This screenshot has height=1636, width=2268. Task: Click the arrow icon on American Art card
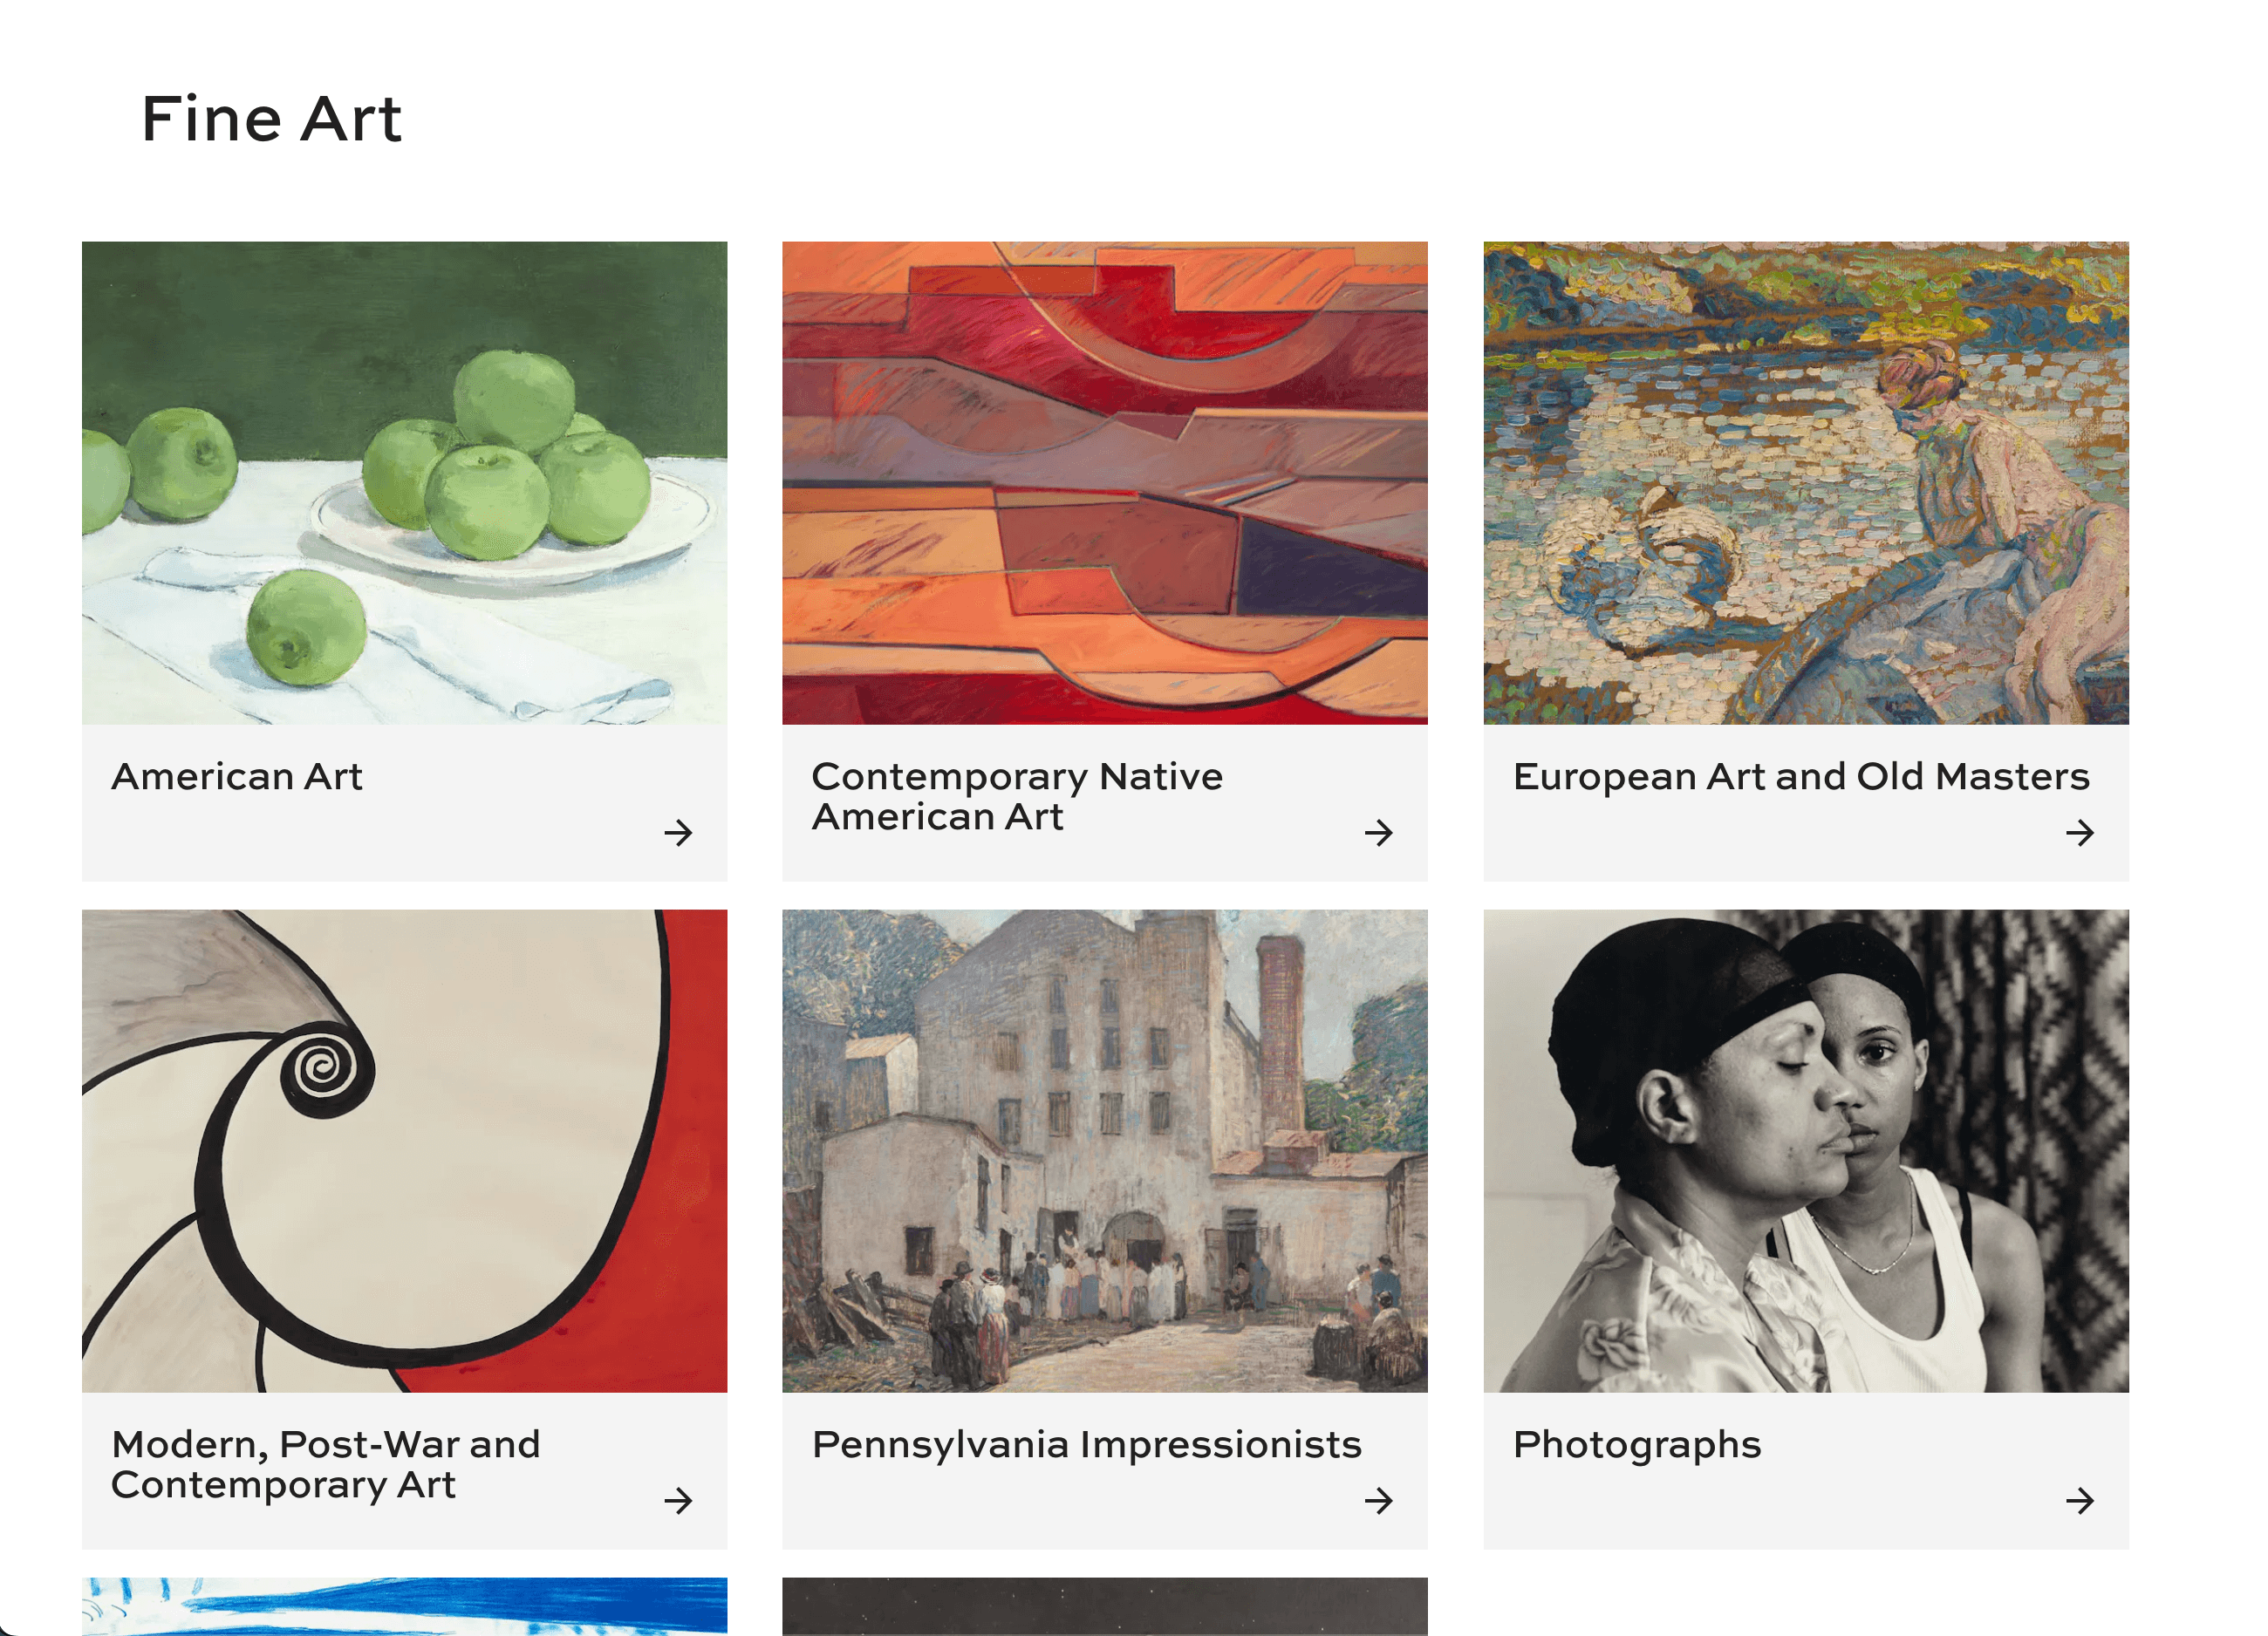tap(678, 832)
